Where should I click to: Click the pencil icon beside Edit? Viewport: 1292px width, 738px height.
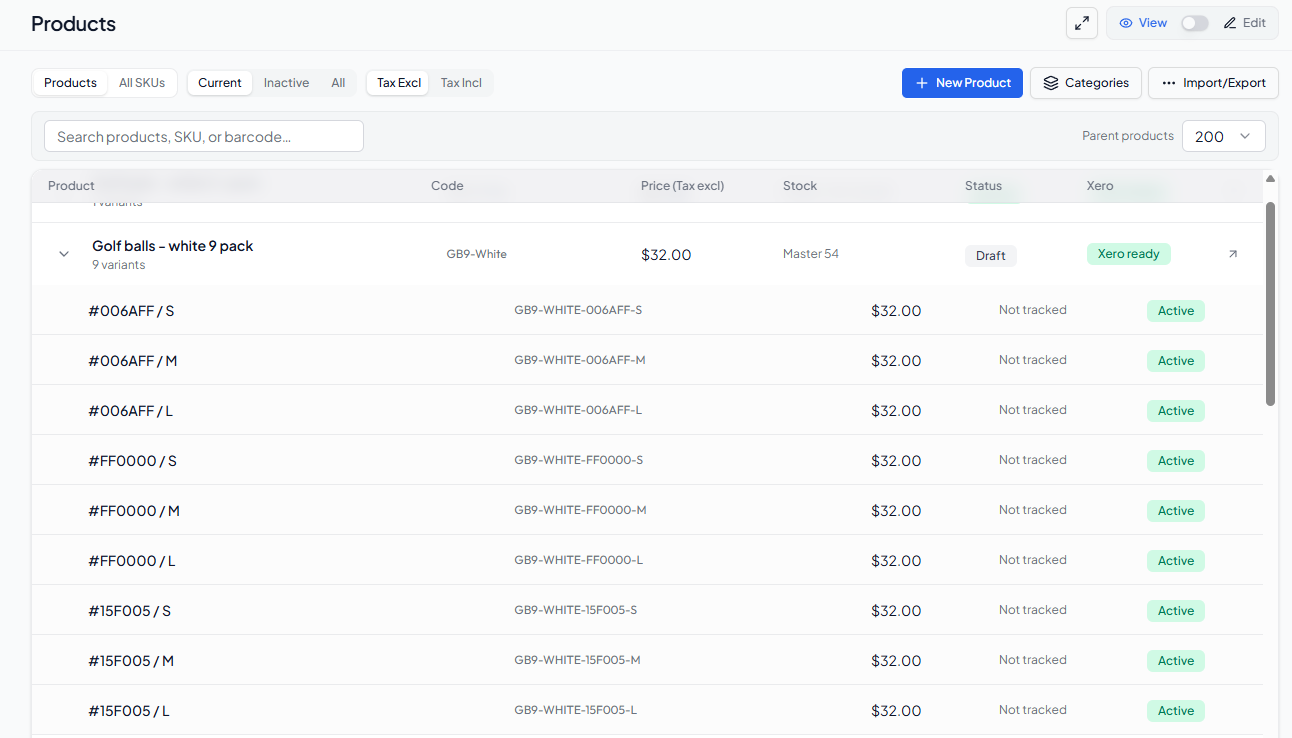click(x=1230, y=23)
